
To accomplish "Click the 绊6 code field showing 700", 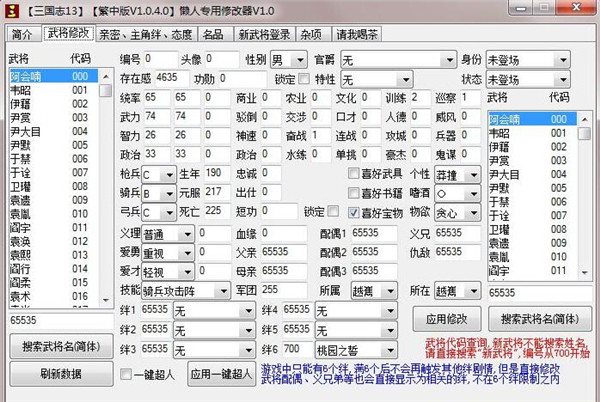I will pyautogui.click(x=297, y=349).
